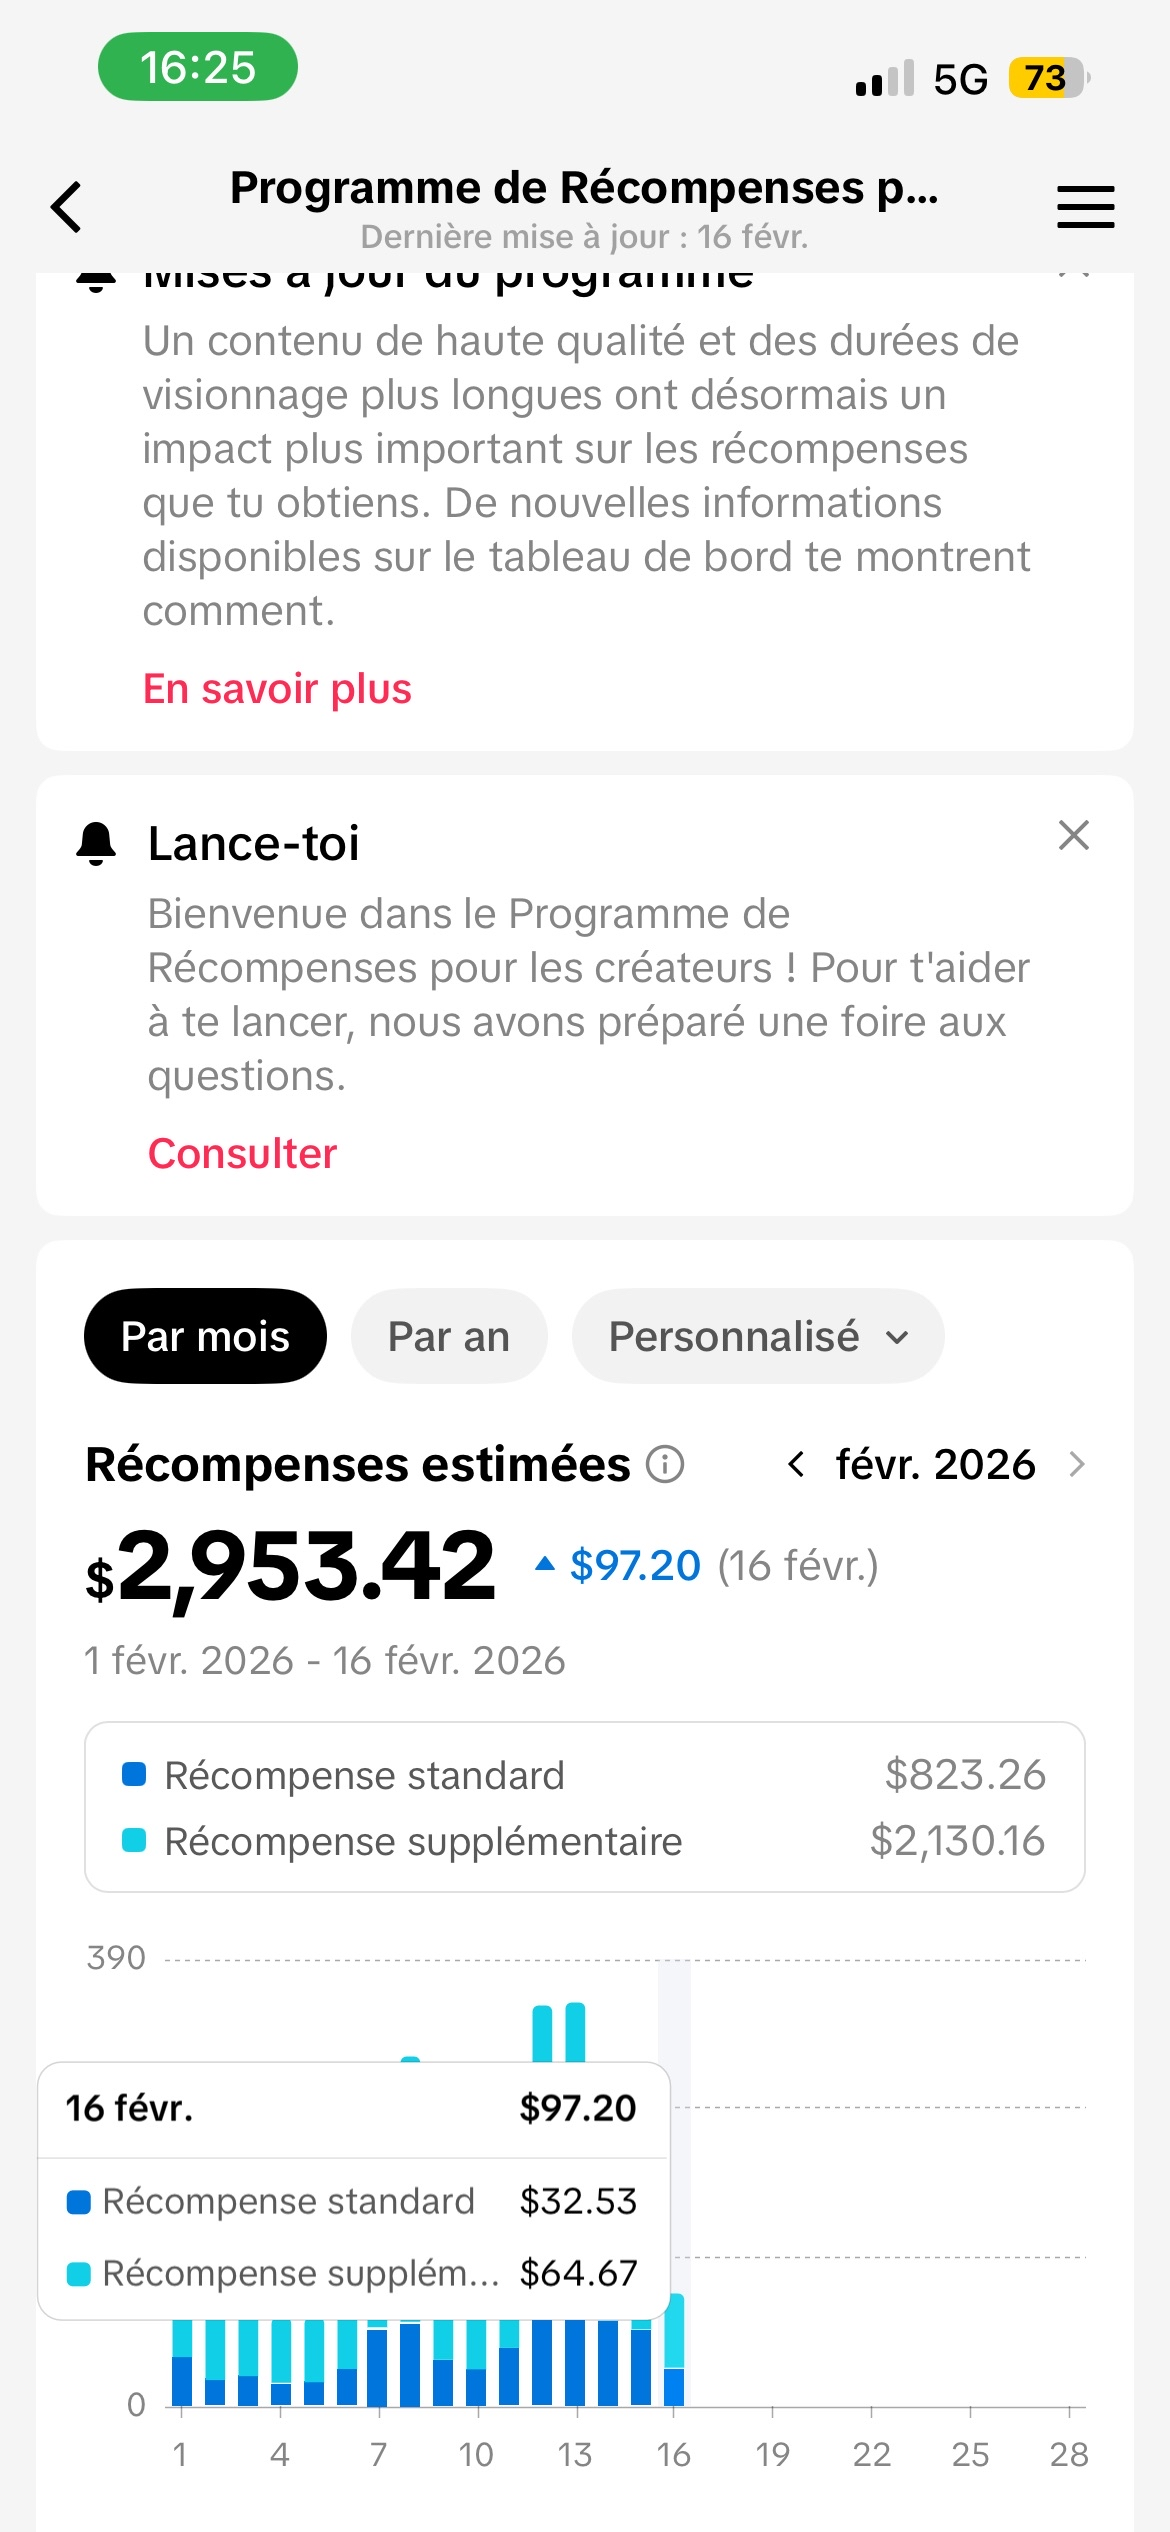Dismiss the Lance-toi notification card
Screen dimensions: 1170x2532
[1073, 835]
